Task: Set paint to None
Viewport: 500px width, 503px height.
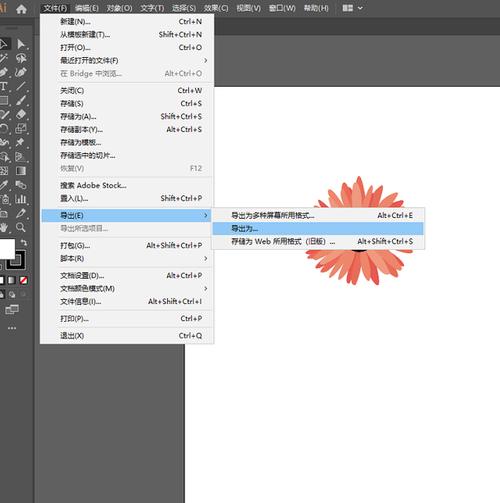Action: pyautogui.click(x=23, y=280)
